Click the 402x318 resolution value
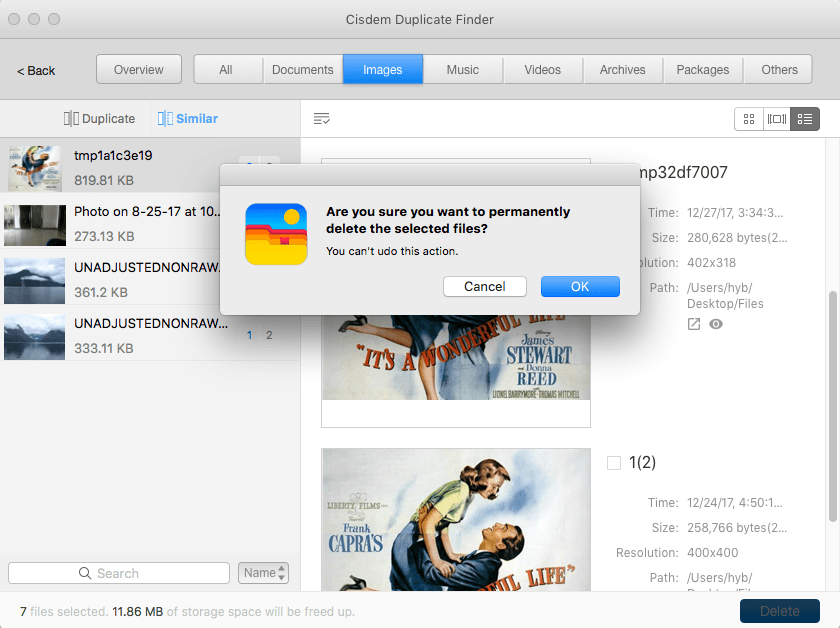 (711, 263)
